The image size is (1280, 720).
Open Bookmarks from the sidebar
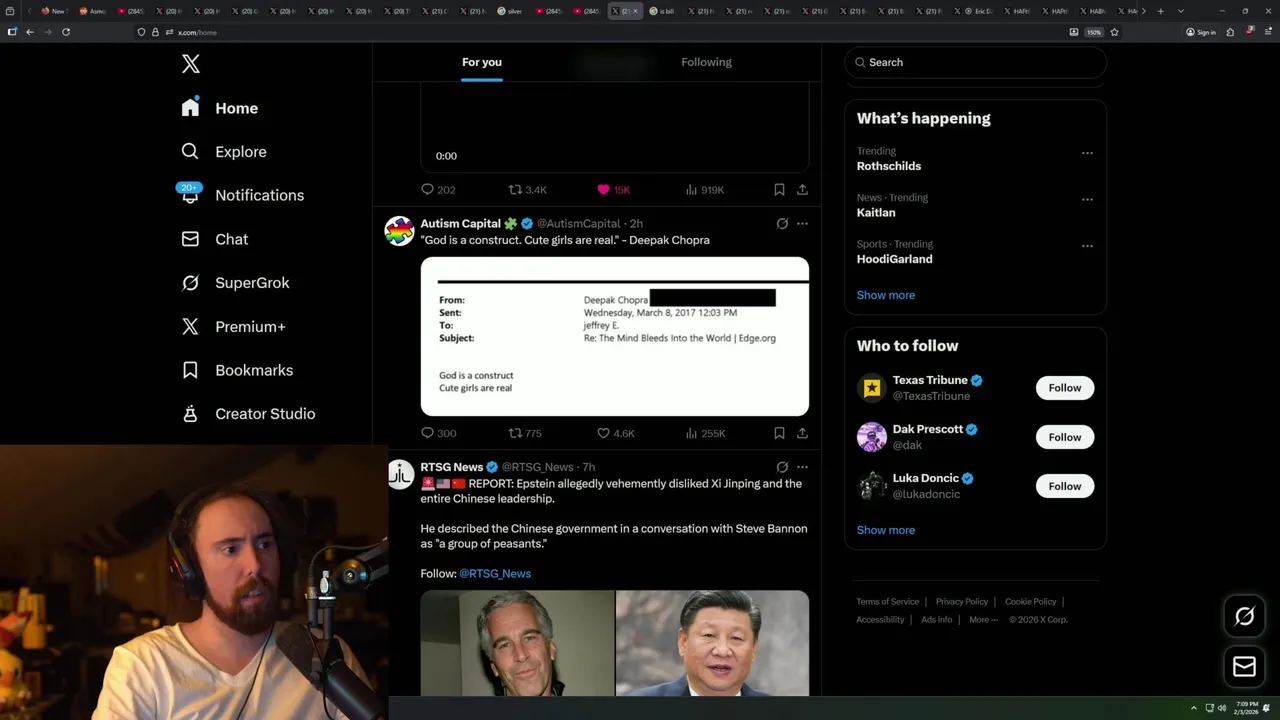pyautogui.click(x=238, y=370)
